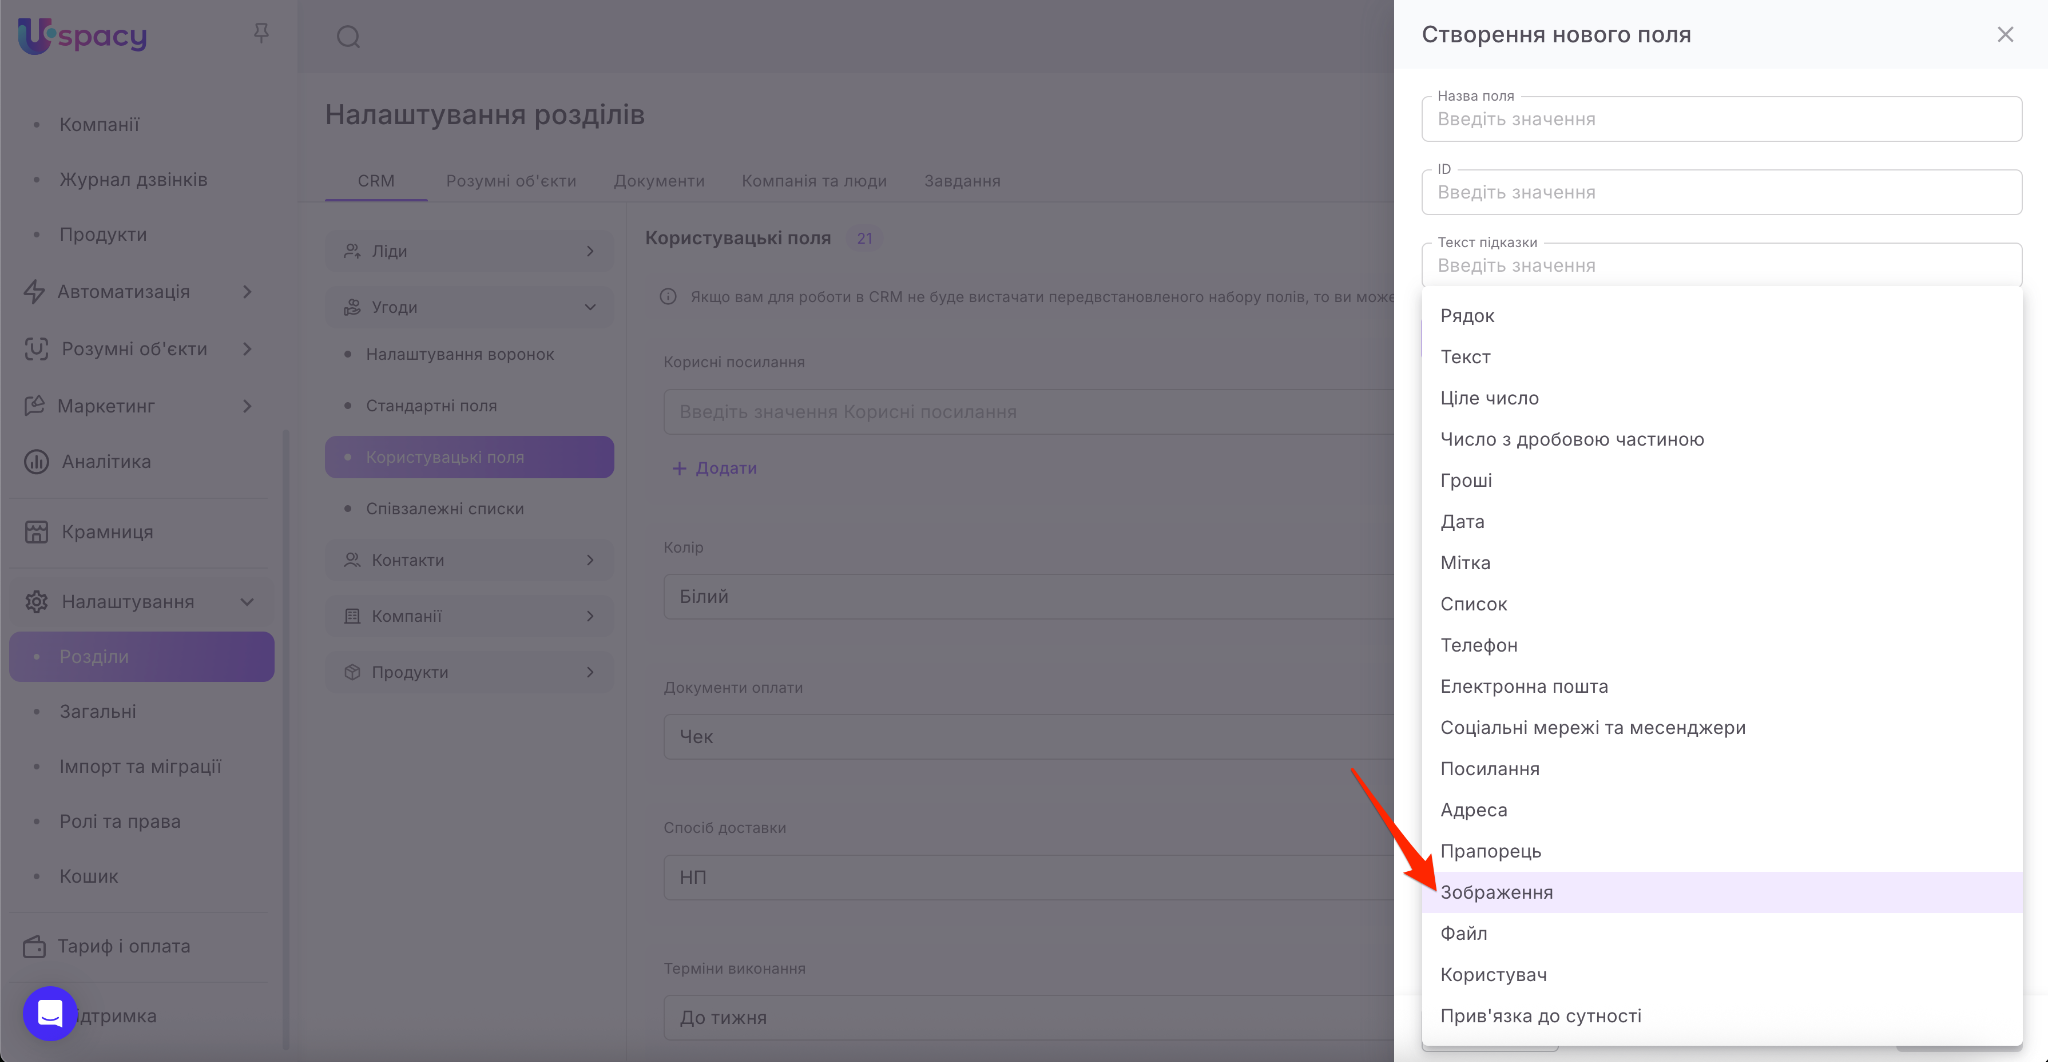Click the Uspacy logo
2048x1062 pixels.
(83, 36)
